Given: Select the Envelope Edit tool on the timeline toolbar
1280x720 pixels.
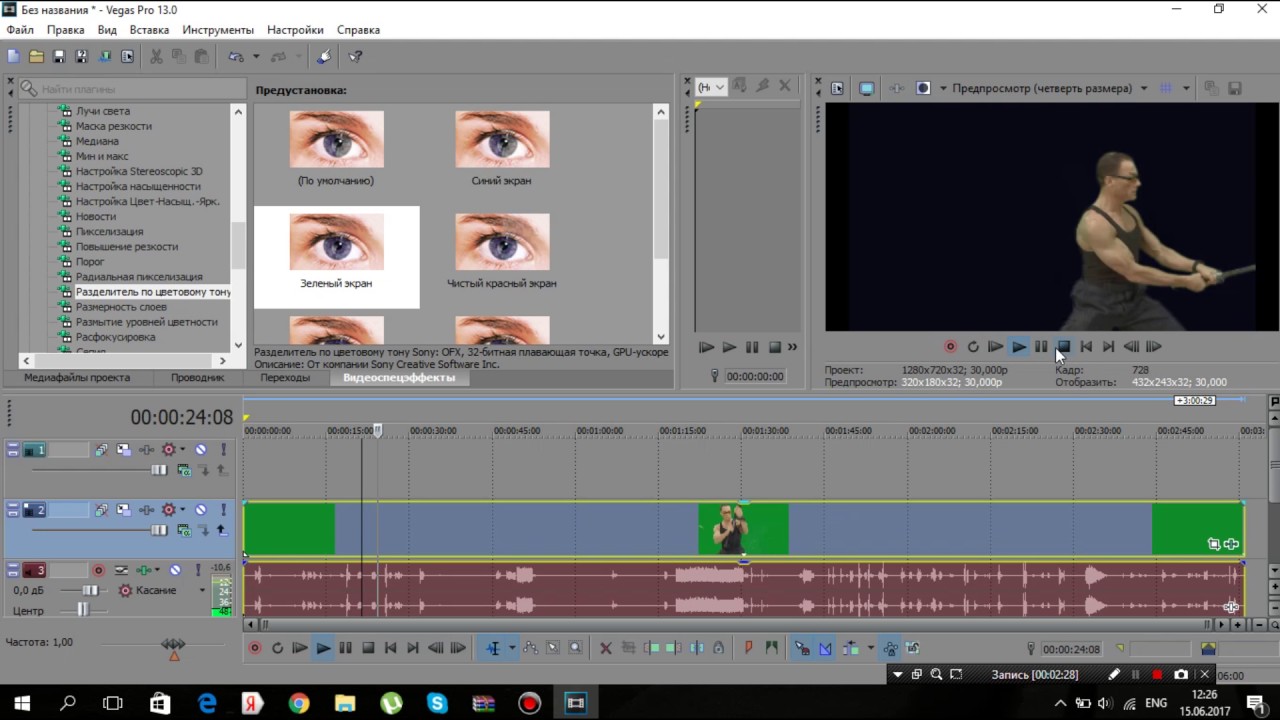Looking at the screenshot, I should 530,648.
